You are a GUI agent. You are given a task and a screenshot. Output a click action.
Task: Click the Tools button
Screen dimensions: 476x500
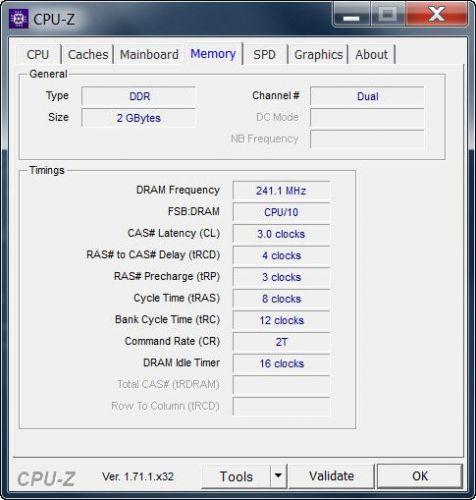[236, 476]
